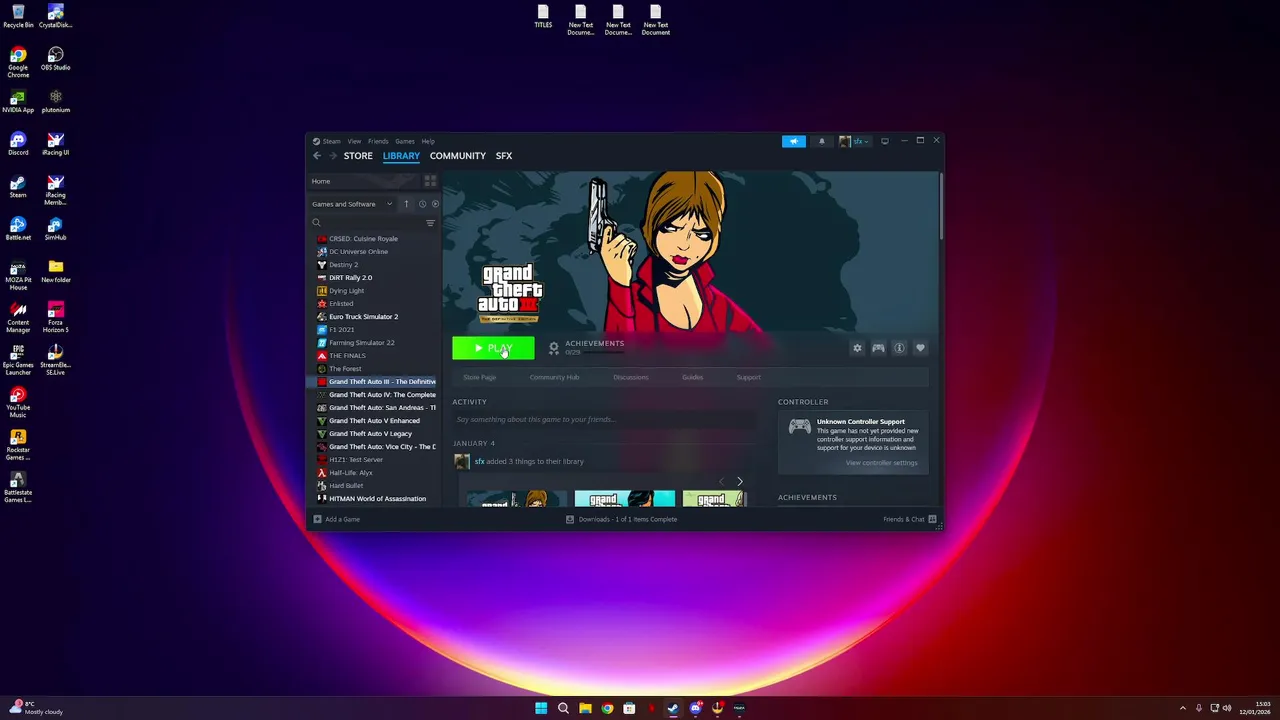Open the announcements megaphone button

793,141
